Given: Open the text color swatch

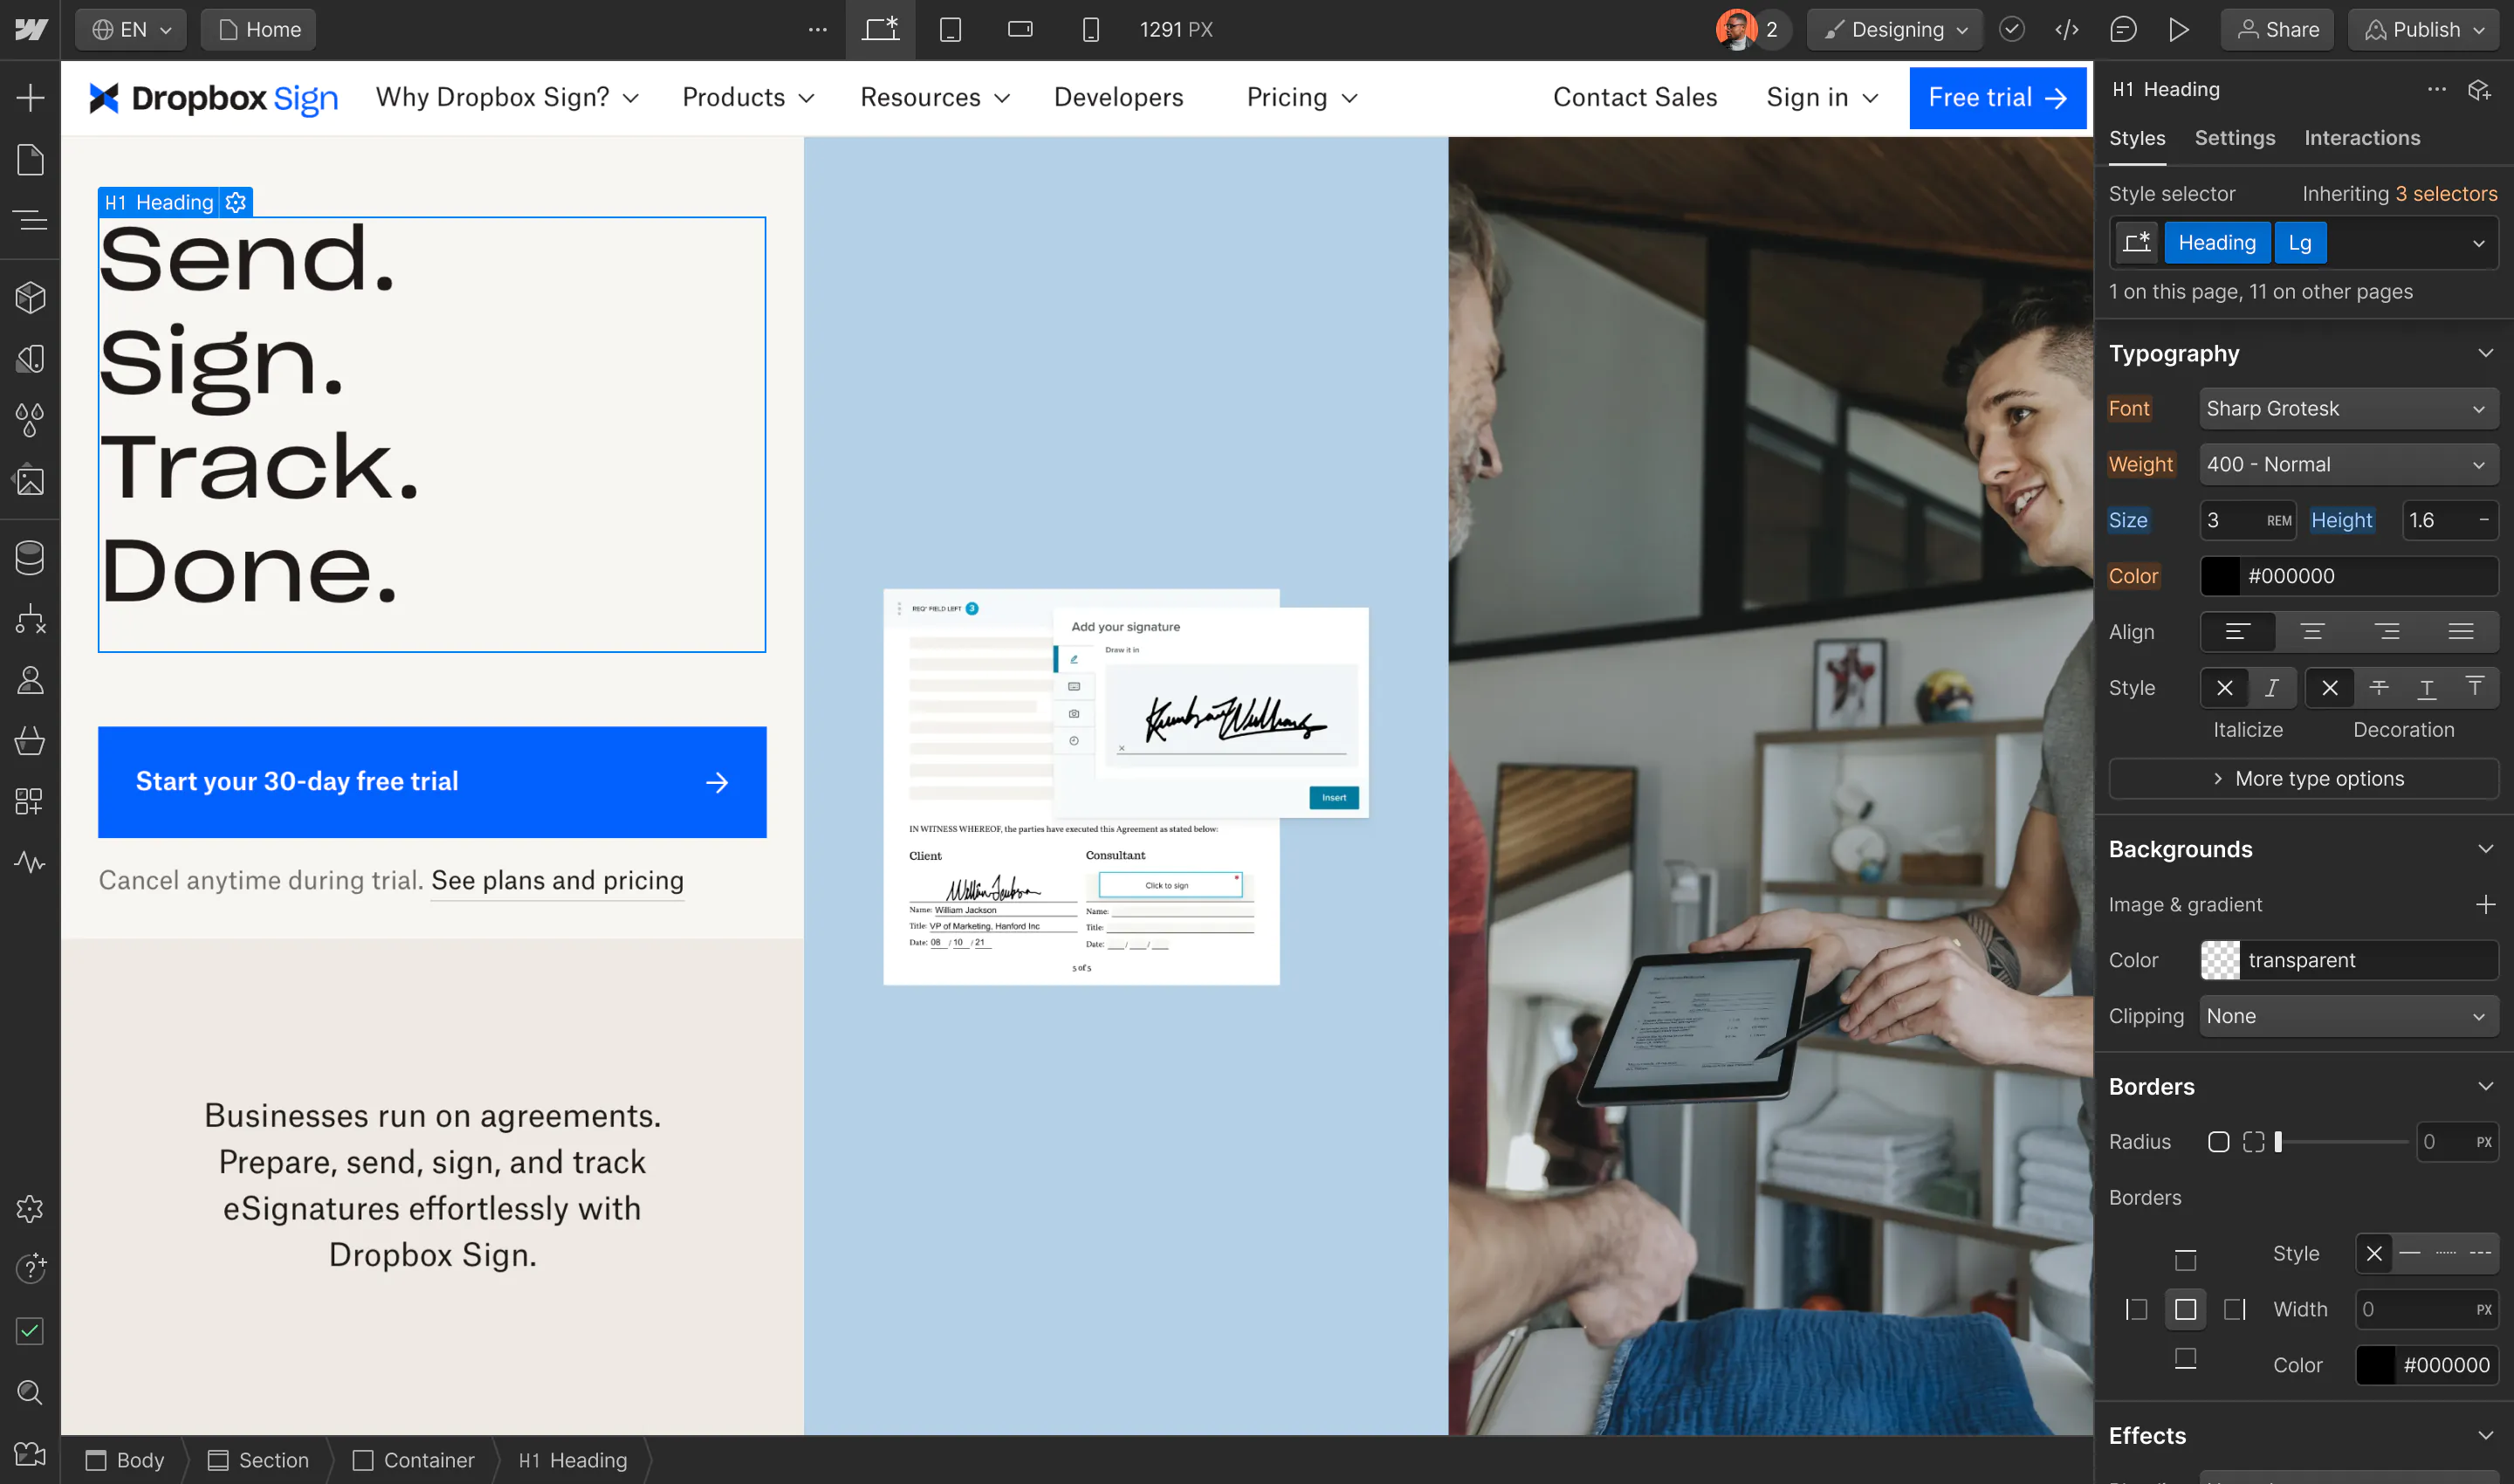Looking at the screenshot, I should pos(2222,576).
